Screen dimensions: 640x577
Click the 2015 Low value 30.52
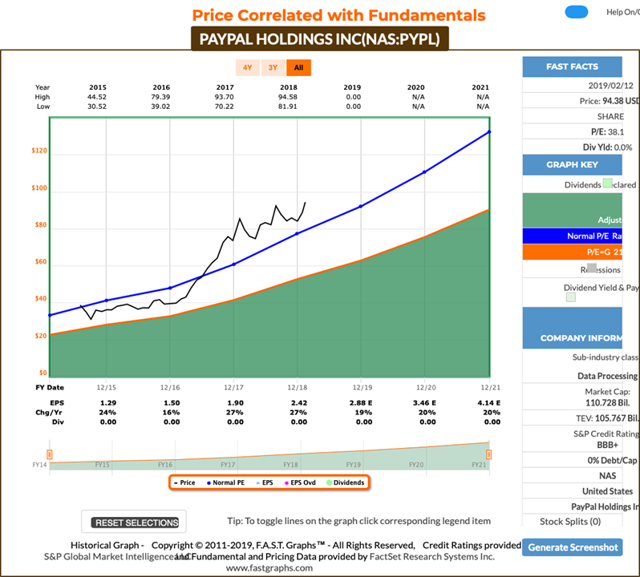tap(97, 107)
